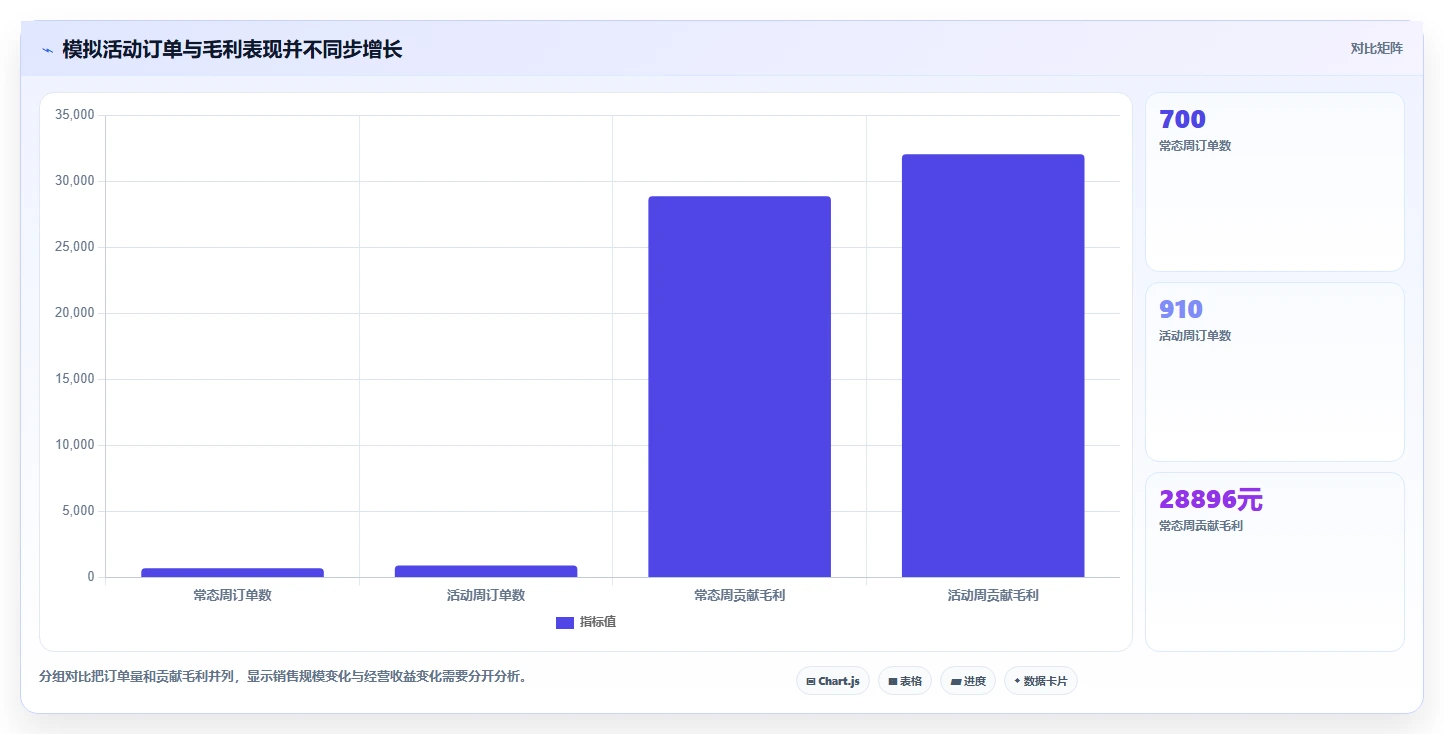
Task: Click the 28896元 value in card
Action: pos(1211,499)
